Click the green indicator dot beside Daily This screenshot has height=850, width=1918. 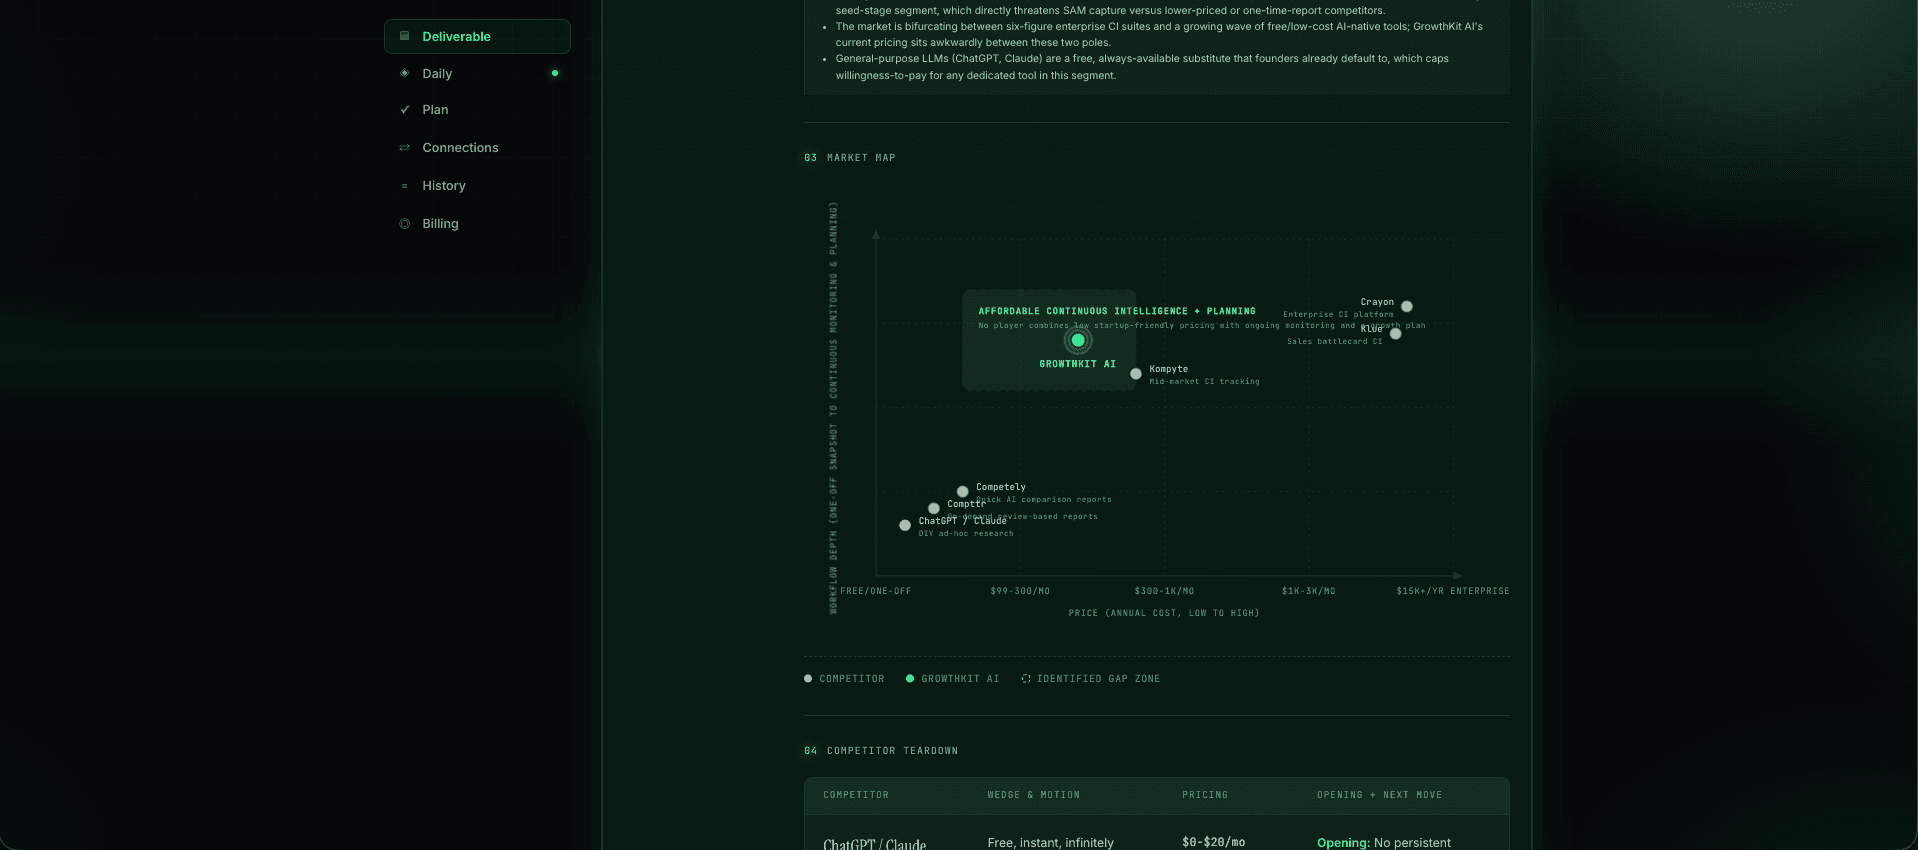pyautogui.click(x=555, y=73)
